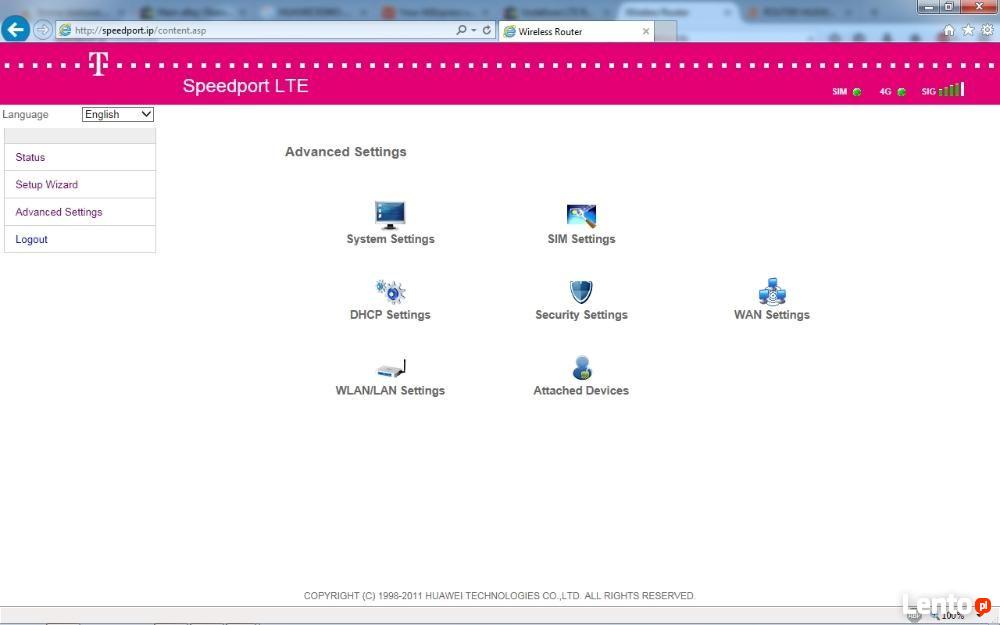Click the SIG signal strength bars
1000x625 pixels.
(952, 89)
